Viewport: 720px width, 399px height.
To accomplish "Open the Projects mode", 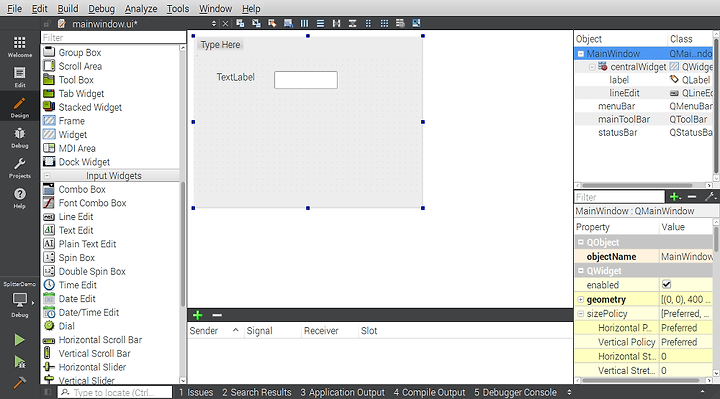I will pos(20,168).
